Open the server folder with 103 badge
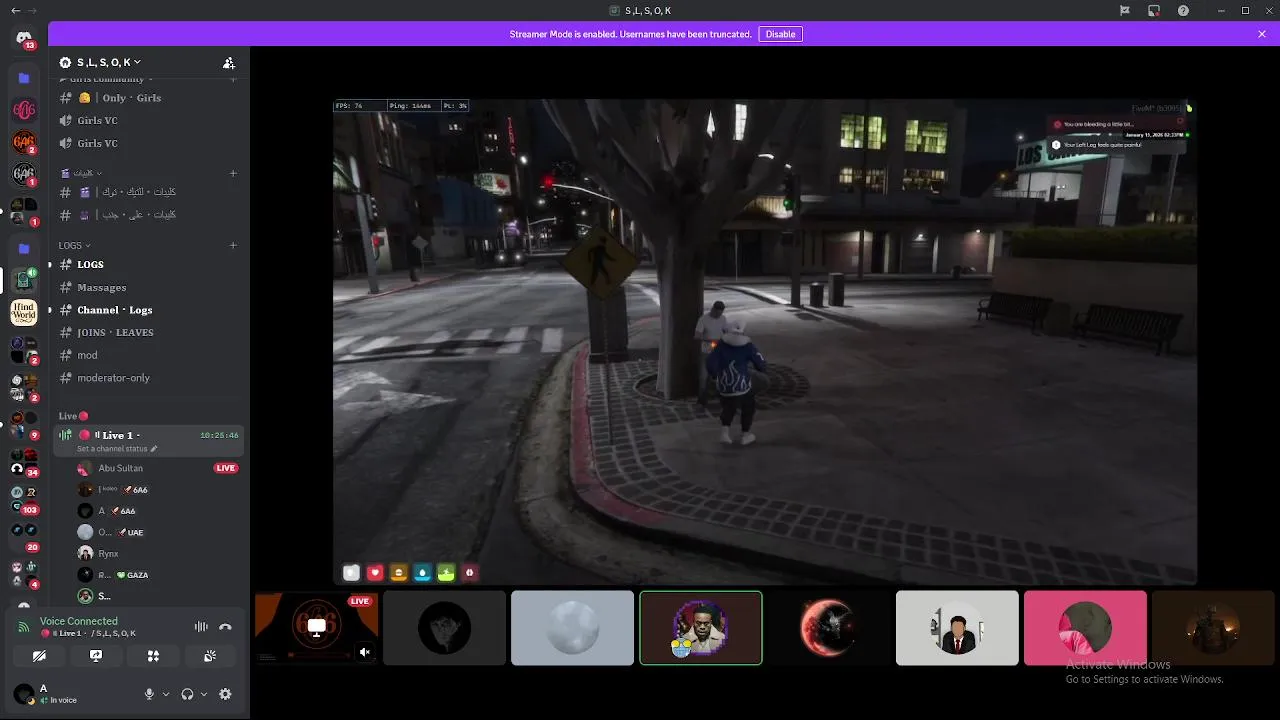 point(24,499)
